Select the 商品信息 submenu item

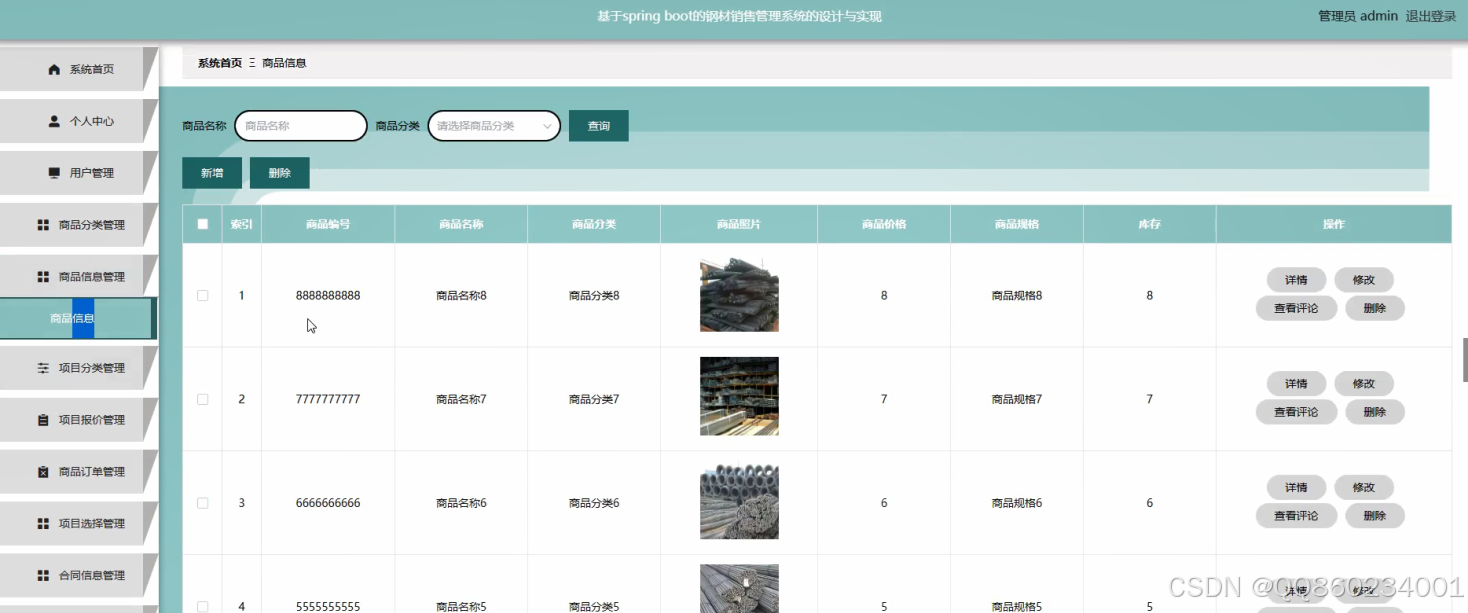tap(77, 319)
